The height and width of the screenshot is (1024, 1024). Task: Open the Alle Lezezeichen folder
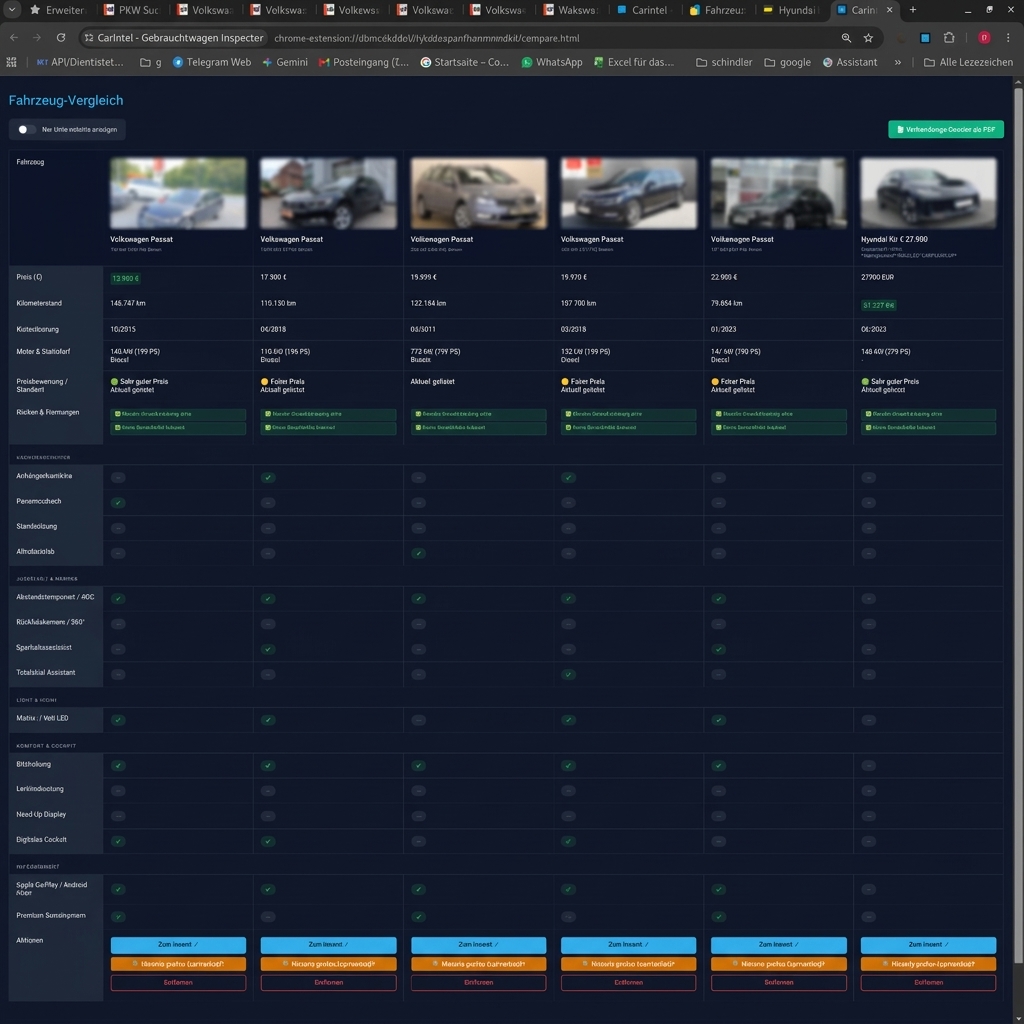tap(968, 62)
